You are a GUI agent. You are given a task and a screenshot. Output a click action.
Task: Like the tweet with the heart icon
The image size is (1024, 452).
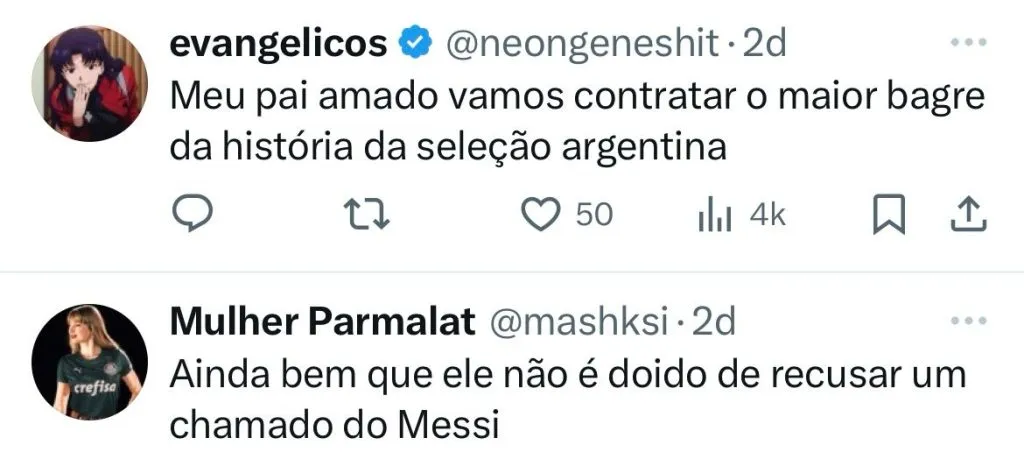(x=543, y=216)
